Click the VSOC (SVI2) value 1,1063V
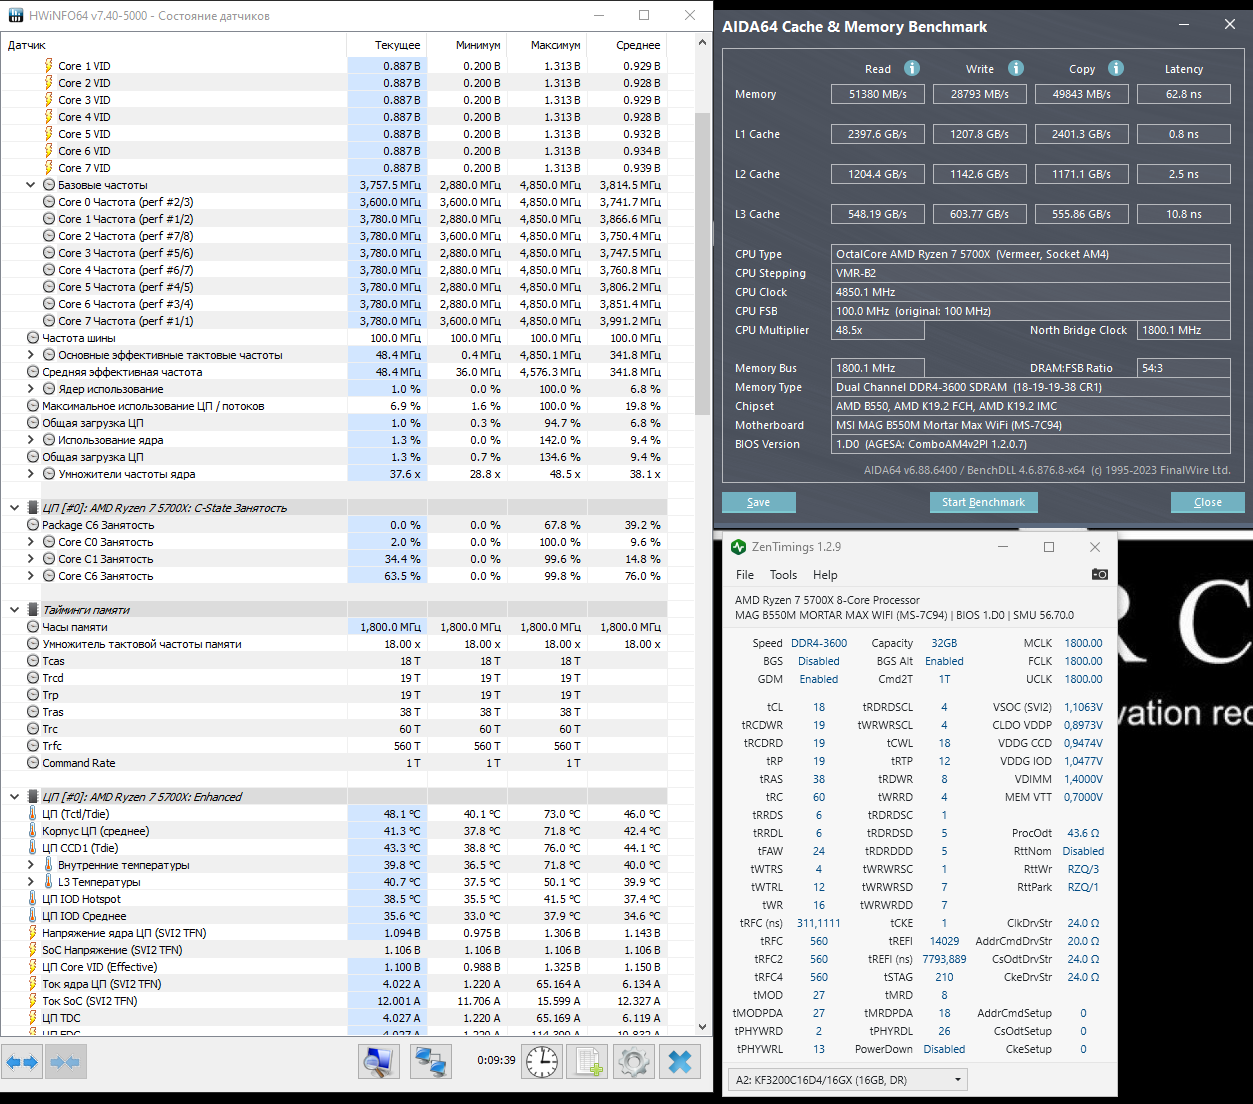This screenshot has width=1253, height=1104. [1083, 707]
